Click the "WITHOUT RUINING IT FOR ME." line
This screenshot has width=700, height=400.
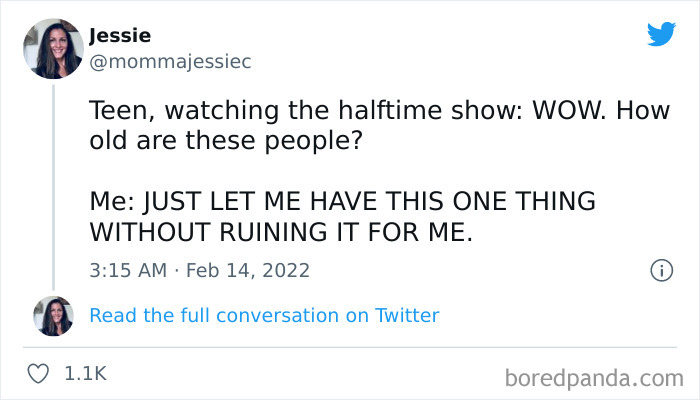point(279,232)
